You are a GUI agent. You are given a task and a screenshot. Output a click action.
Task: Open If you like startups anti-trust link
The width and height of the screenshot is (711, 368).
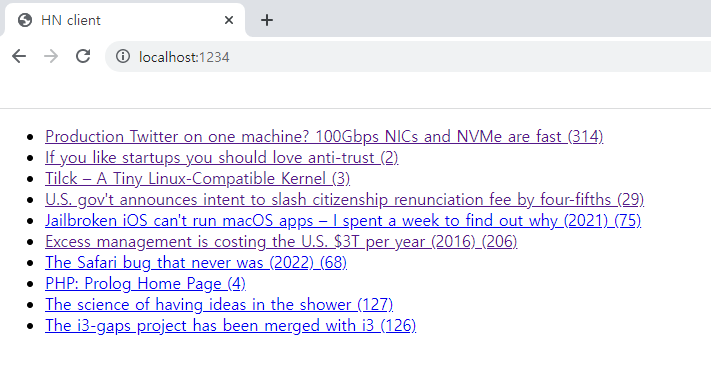(x=222, y=157)
